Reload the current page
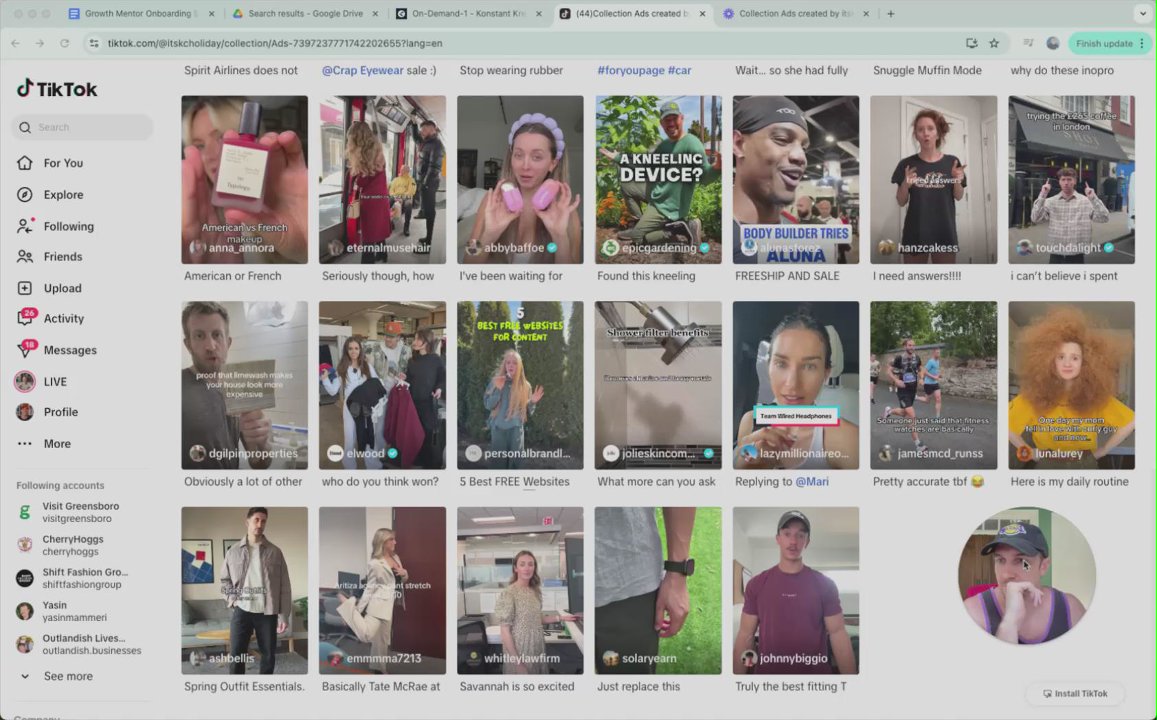This screenshot has height=720, width=1157. coord(65,44)
